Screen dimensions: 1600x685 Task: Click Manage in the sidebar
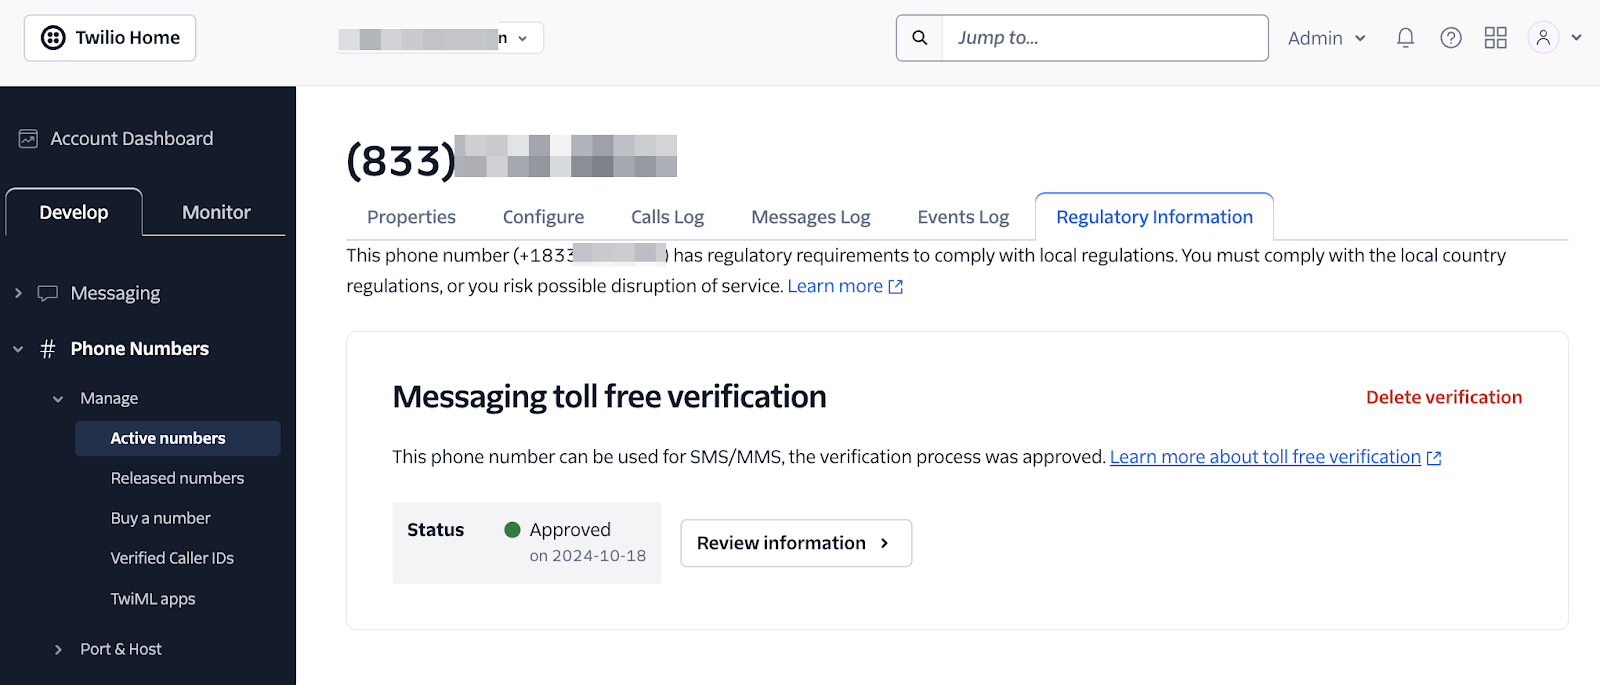click(x=109, y=398)
